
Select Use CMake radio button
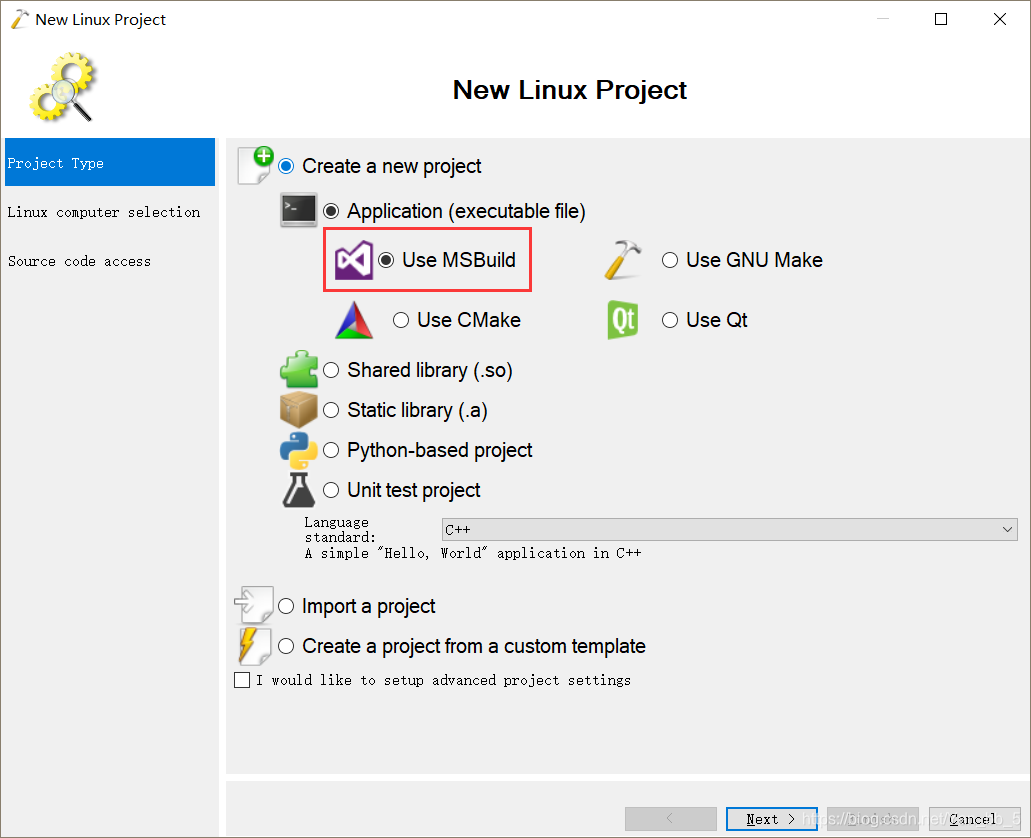(x=401, y=320)
